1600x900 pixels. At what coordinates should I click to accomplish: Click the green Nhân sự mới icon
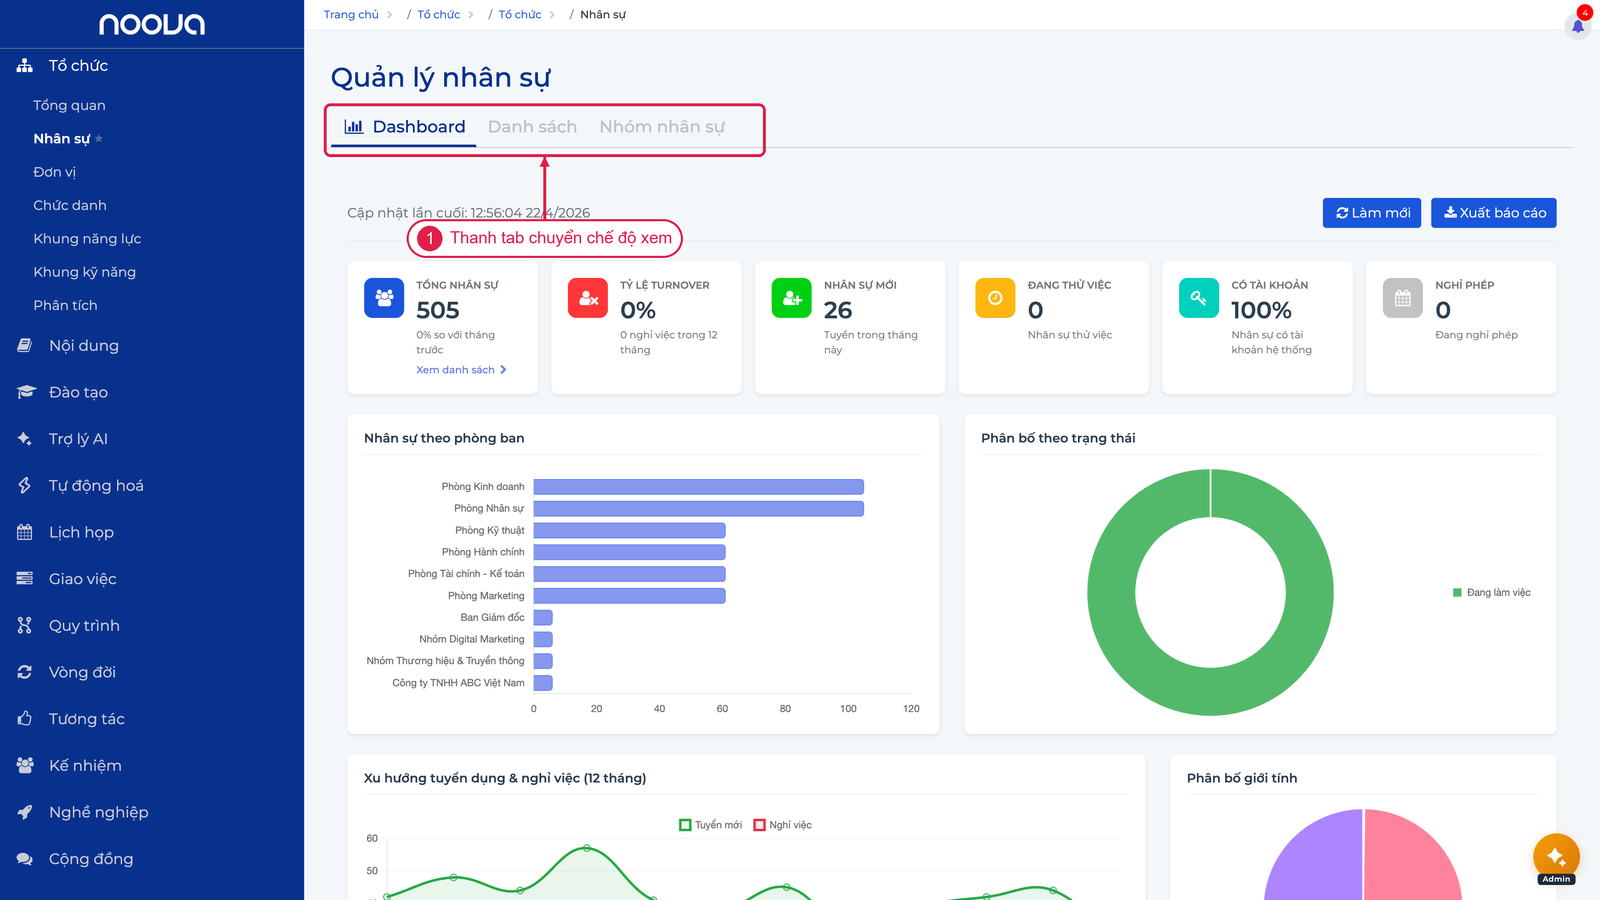792,298
